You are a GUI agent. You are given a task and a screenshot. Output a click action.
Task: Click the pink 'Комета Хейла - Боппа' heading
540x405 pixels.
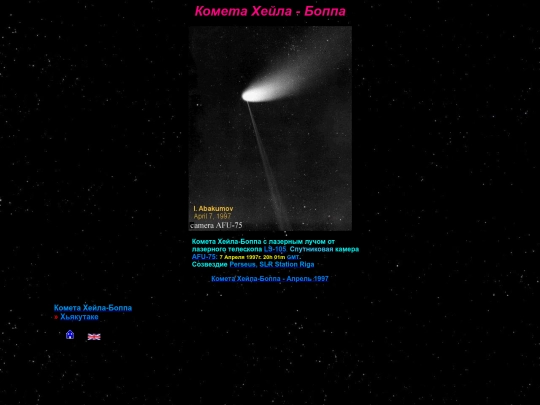270,11
